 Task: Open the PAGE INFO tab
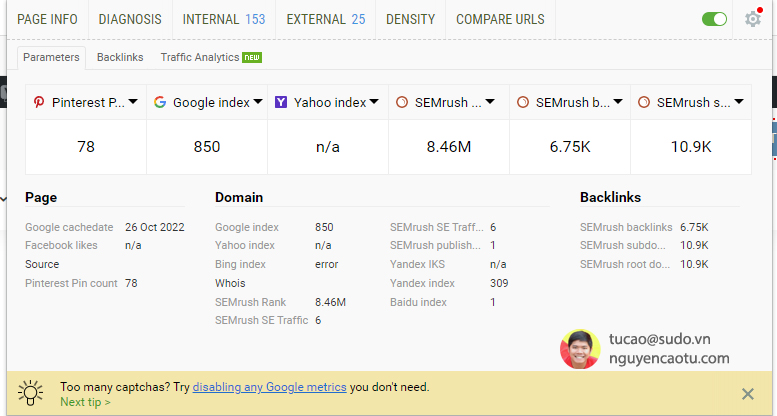pos(48,19)
